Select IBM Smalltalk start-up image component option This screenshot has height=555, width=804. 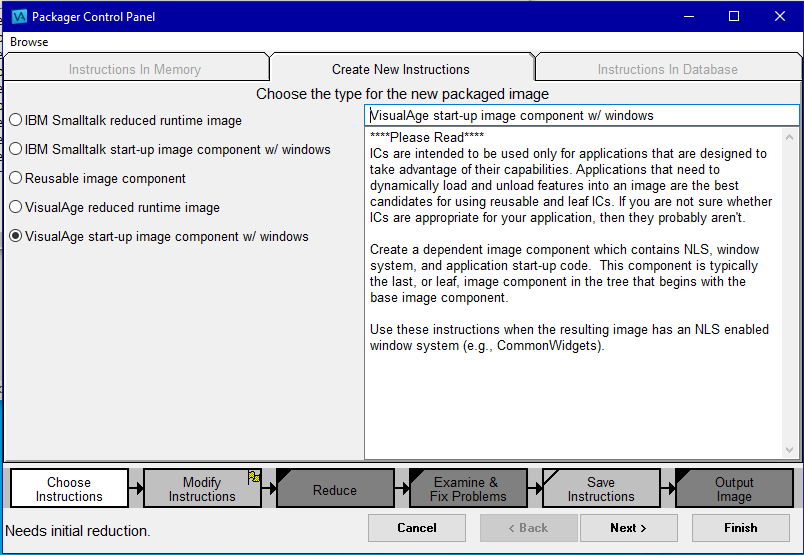(x=16, y=149)
